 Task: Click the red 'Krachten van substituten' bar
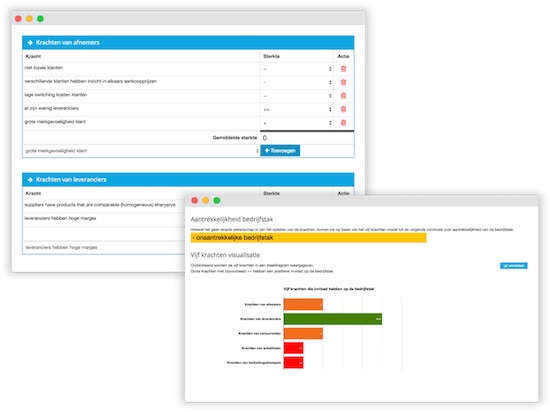[293, 348]
